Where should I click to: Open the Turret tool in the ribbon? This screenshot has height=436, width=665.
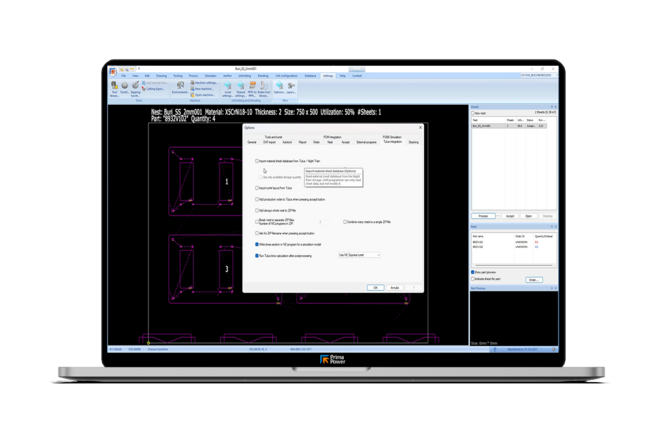(125, 88)
